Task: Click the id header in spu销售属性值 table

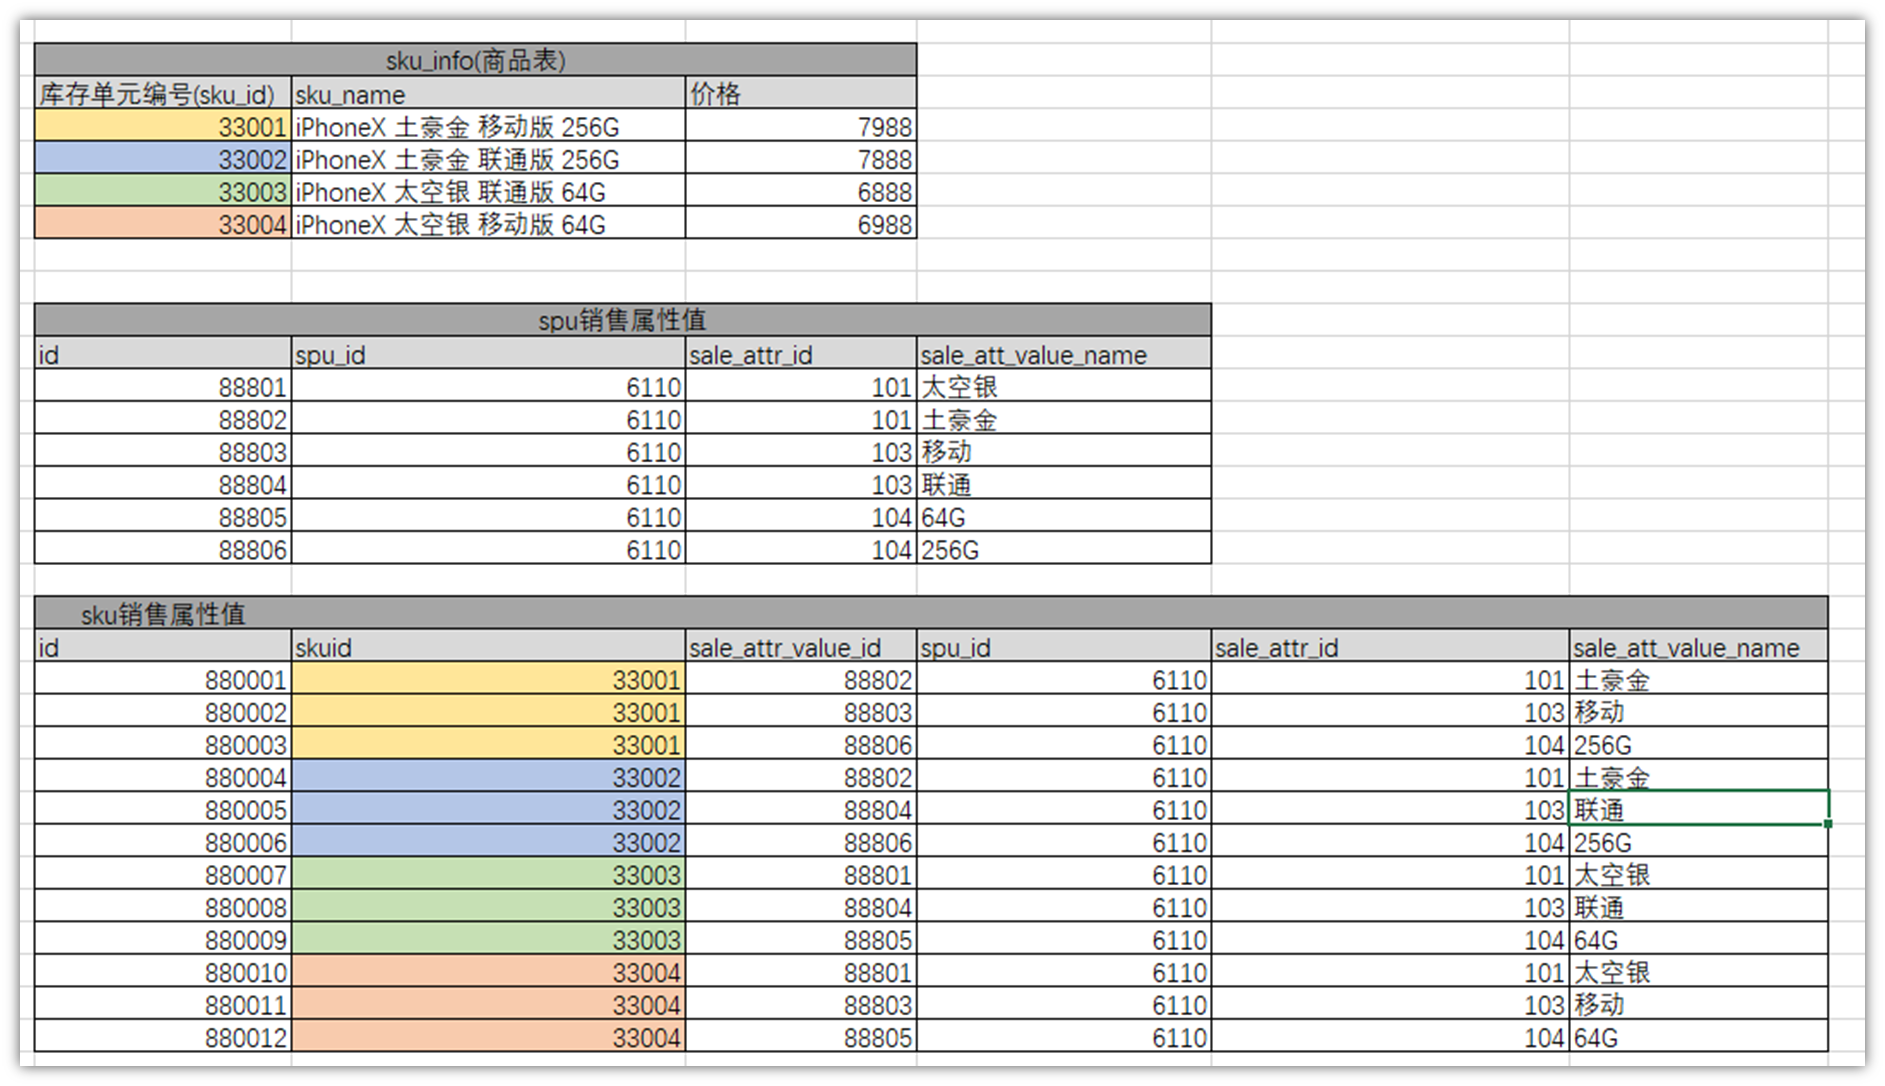Action: click(x=163, y=353)
